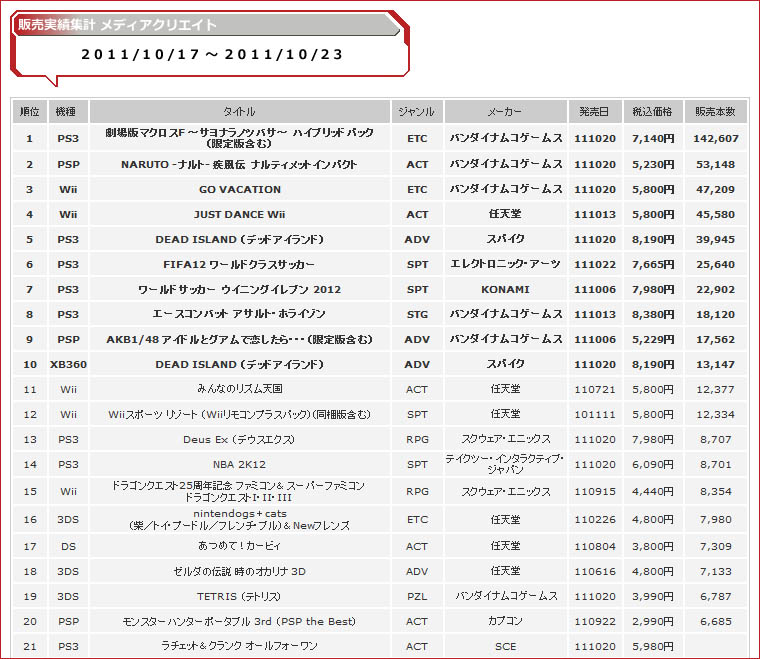Click the KONAMI maker cell
This screenshot has width=760, height=659.
[x=506, y=289]
